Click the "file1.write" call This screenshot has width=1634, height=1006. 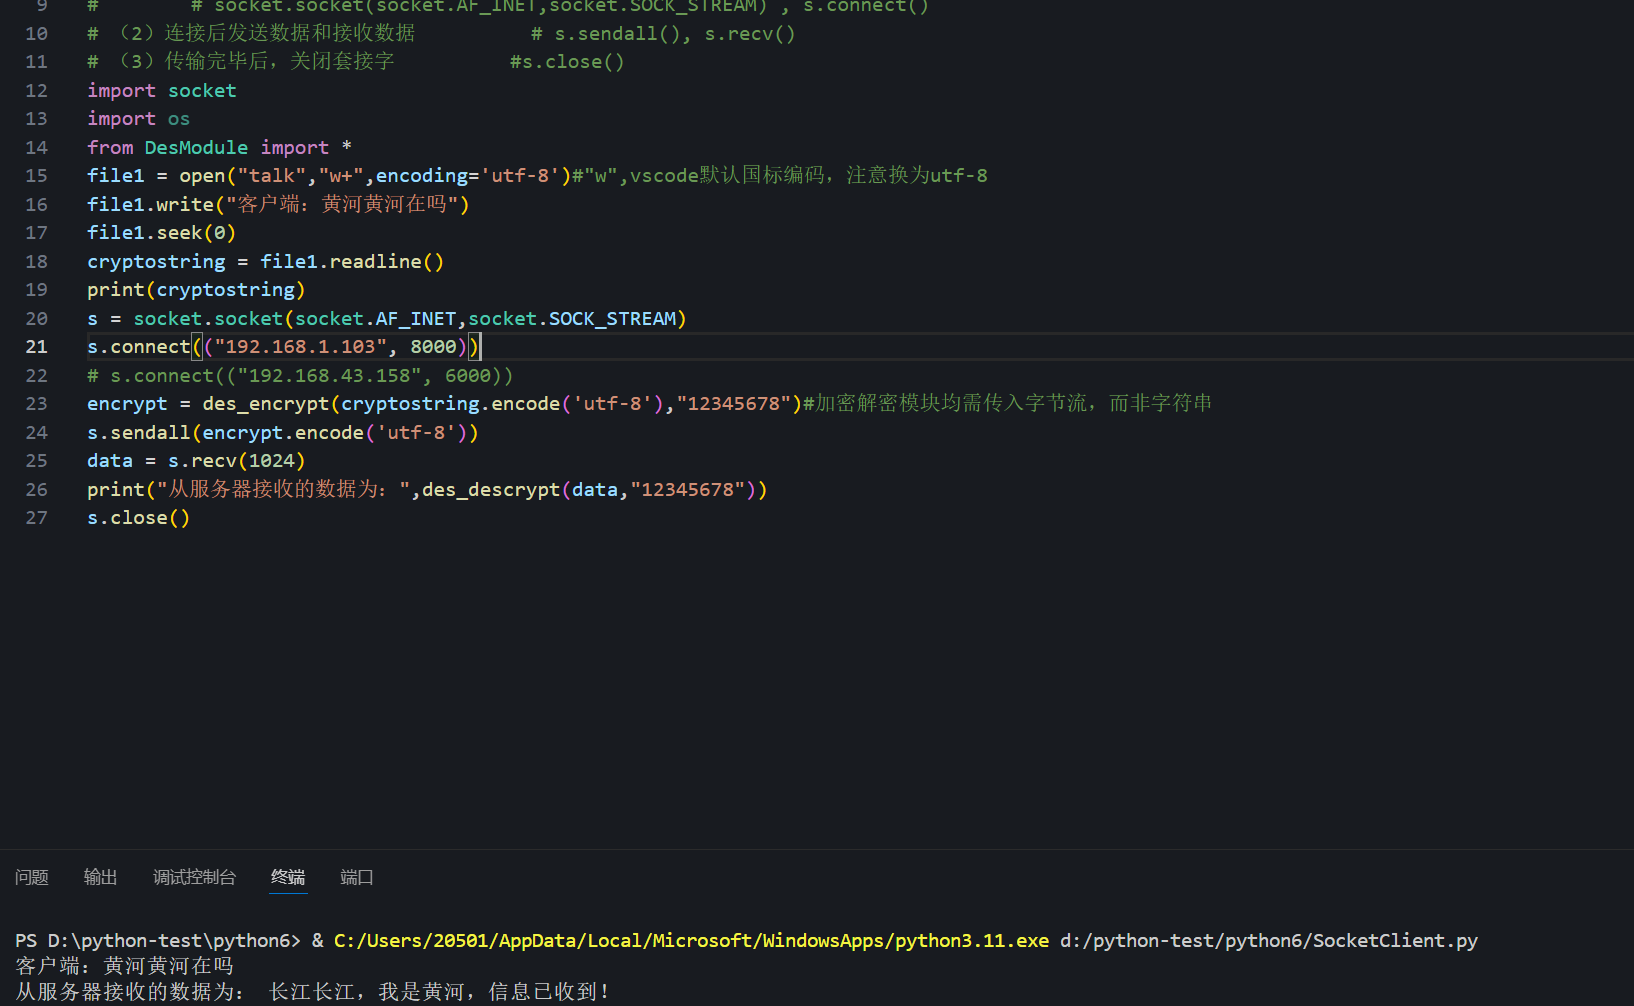tap(151, 205)
